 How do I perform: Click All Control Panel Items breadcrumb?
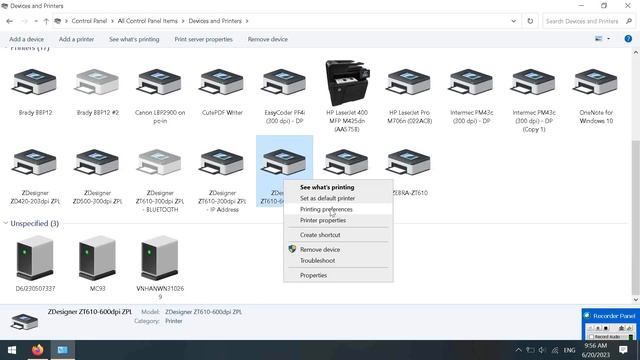148,21
